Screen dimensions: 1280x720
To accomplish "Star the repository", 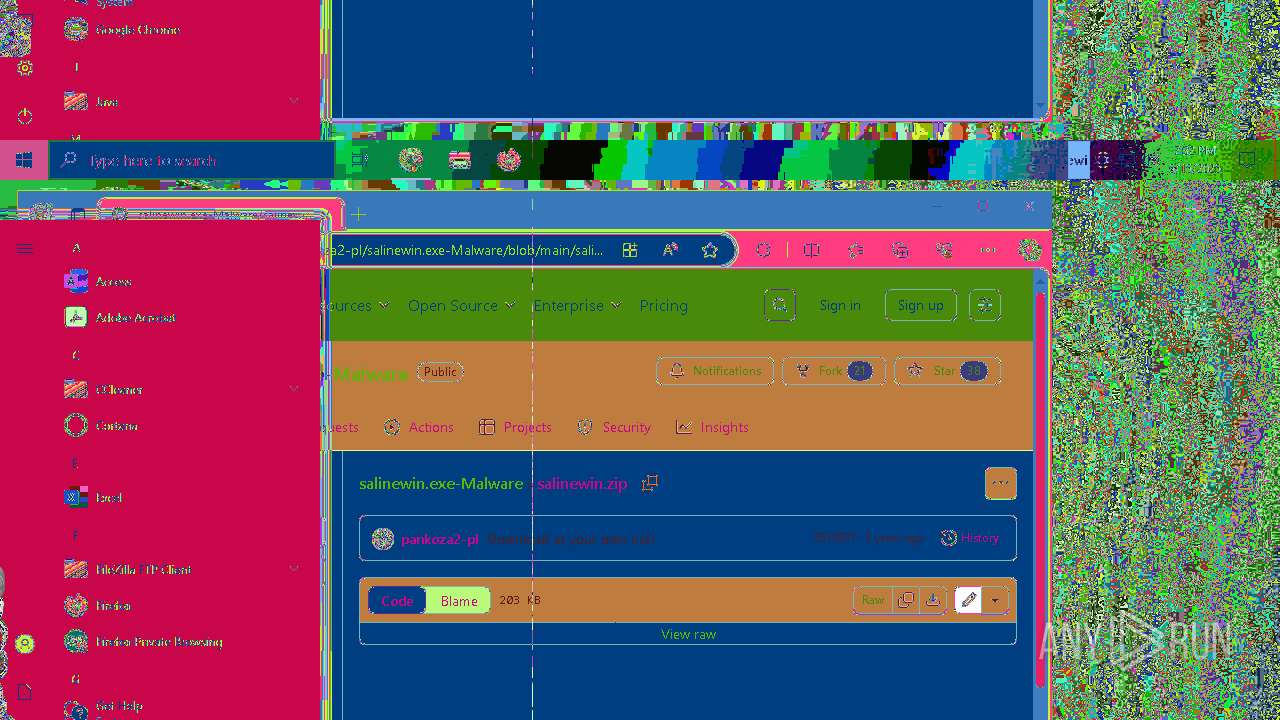I will coord(947,371).
